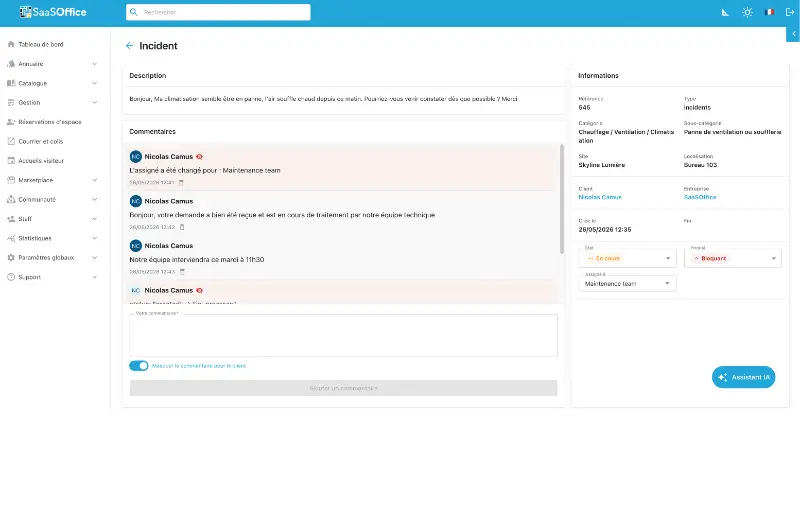Open the État dropdown showing En cours
The height and width of the screenshot is (505, 800).
pos(627,258)
